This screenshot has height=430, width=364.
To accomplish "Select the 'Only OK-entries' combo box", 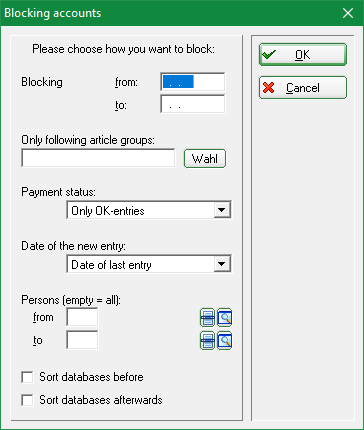I will [149, 210].
